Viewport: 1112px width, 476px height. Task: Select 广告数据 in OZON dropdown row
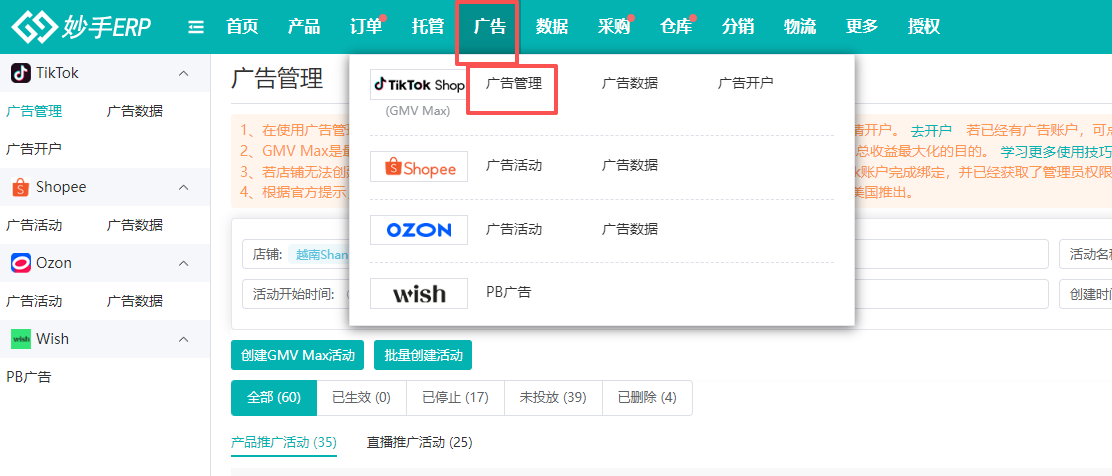click(x=630, y=229)
